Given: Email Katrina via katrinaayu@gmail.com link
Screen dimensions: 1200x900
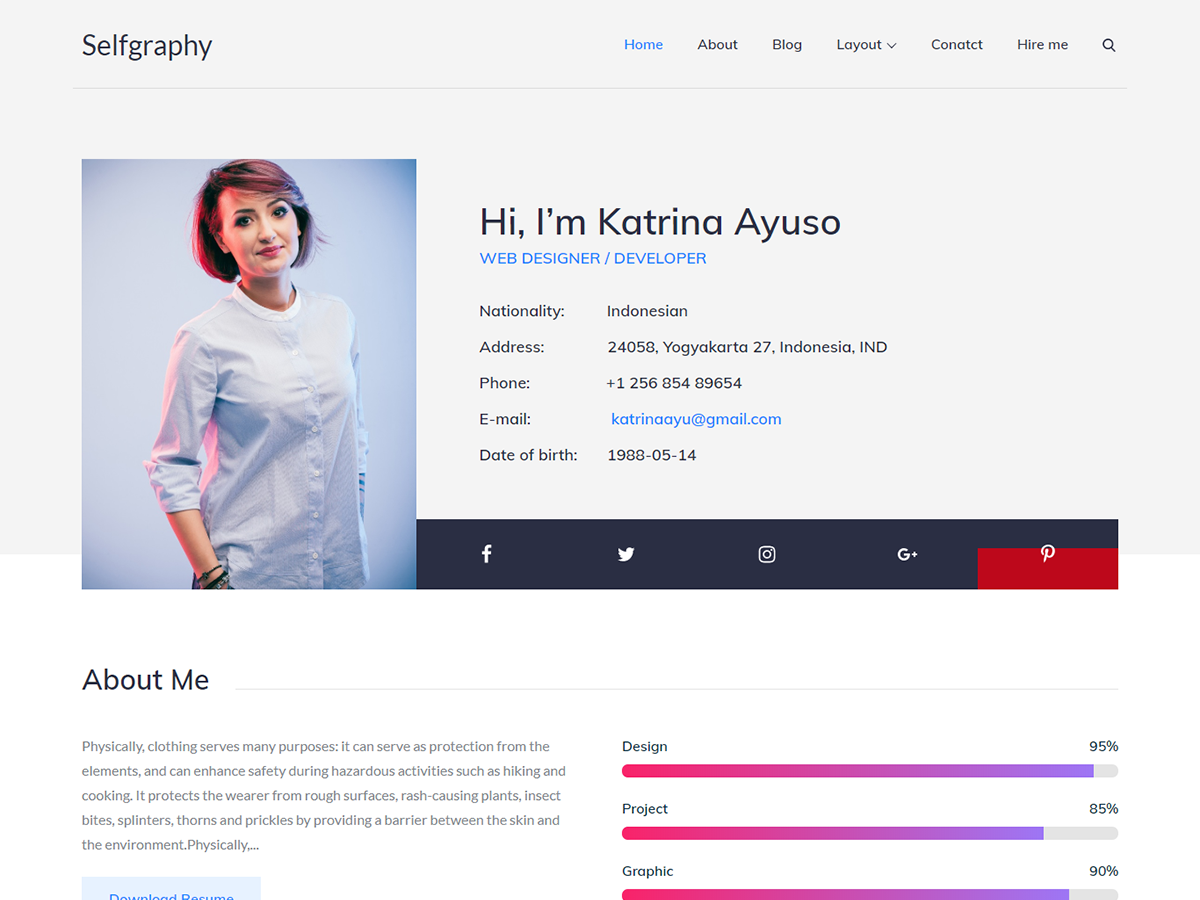Looking at the screenshot, I should point(696,419).
